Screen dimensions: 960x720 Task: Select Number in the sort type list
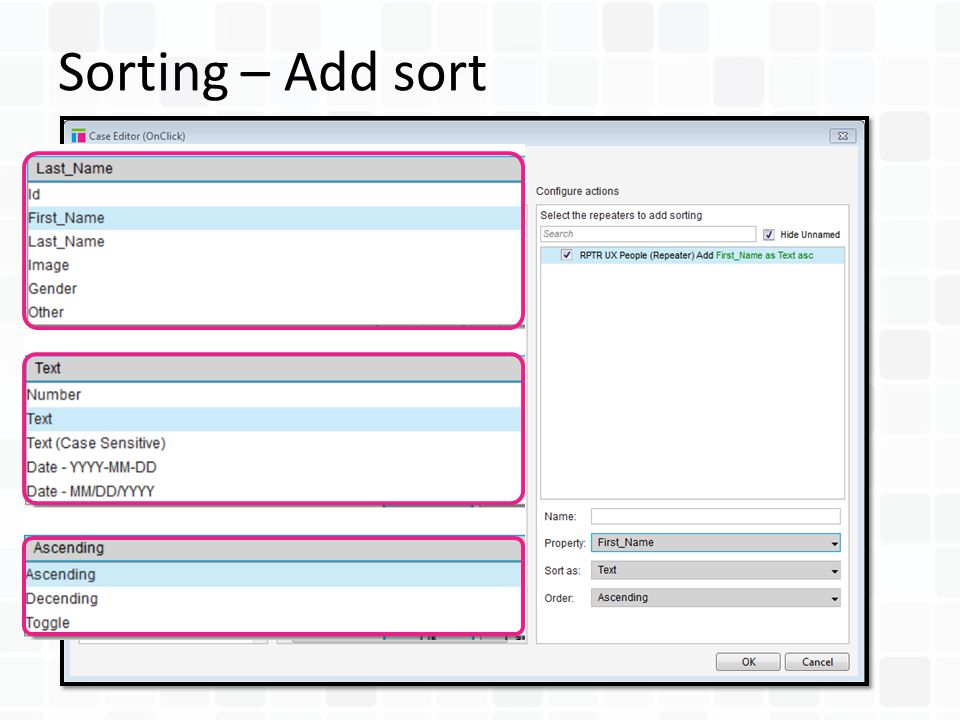coord(274,395)
